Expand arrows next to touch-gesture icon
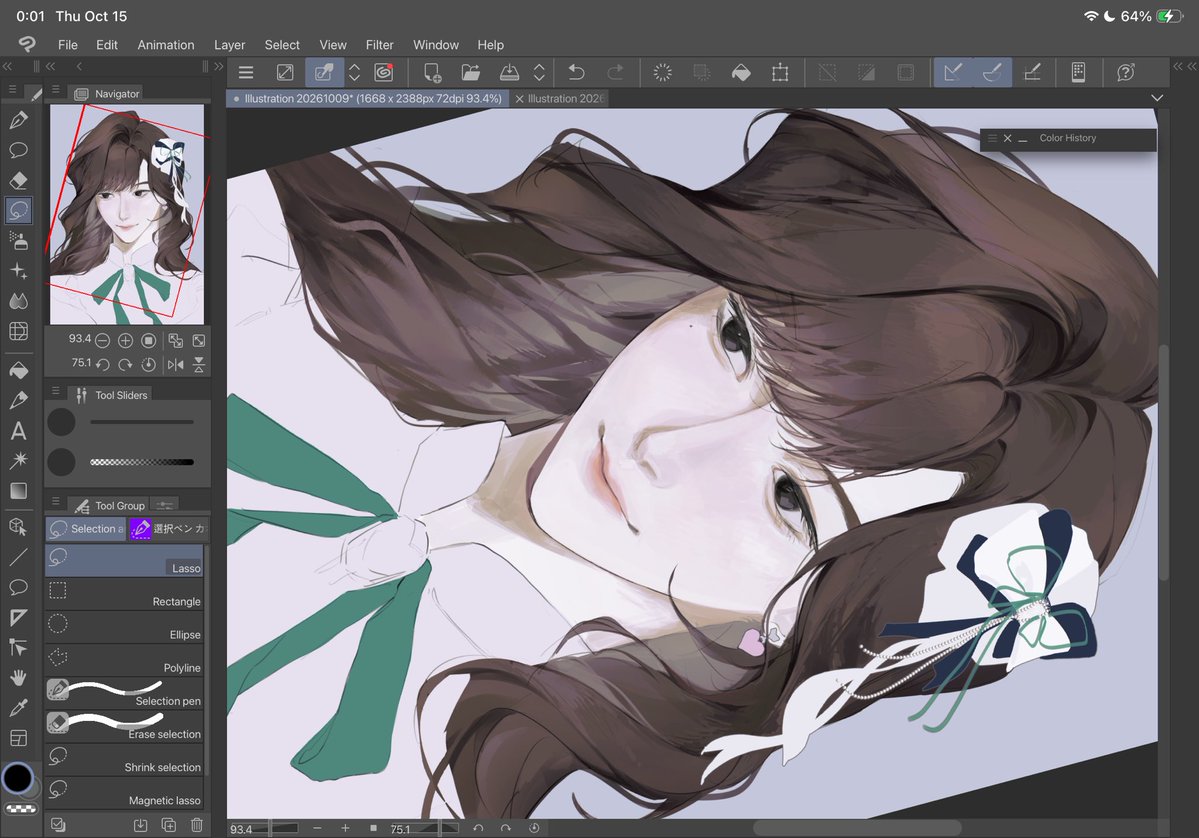 coord(354,73)
